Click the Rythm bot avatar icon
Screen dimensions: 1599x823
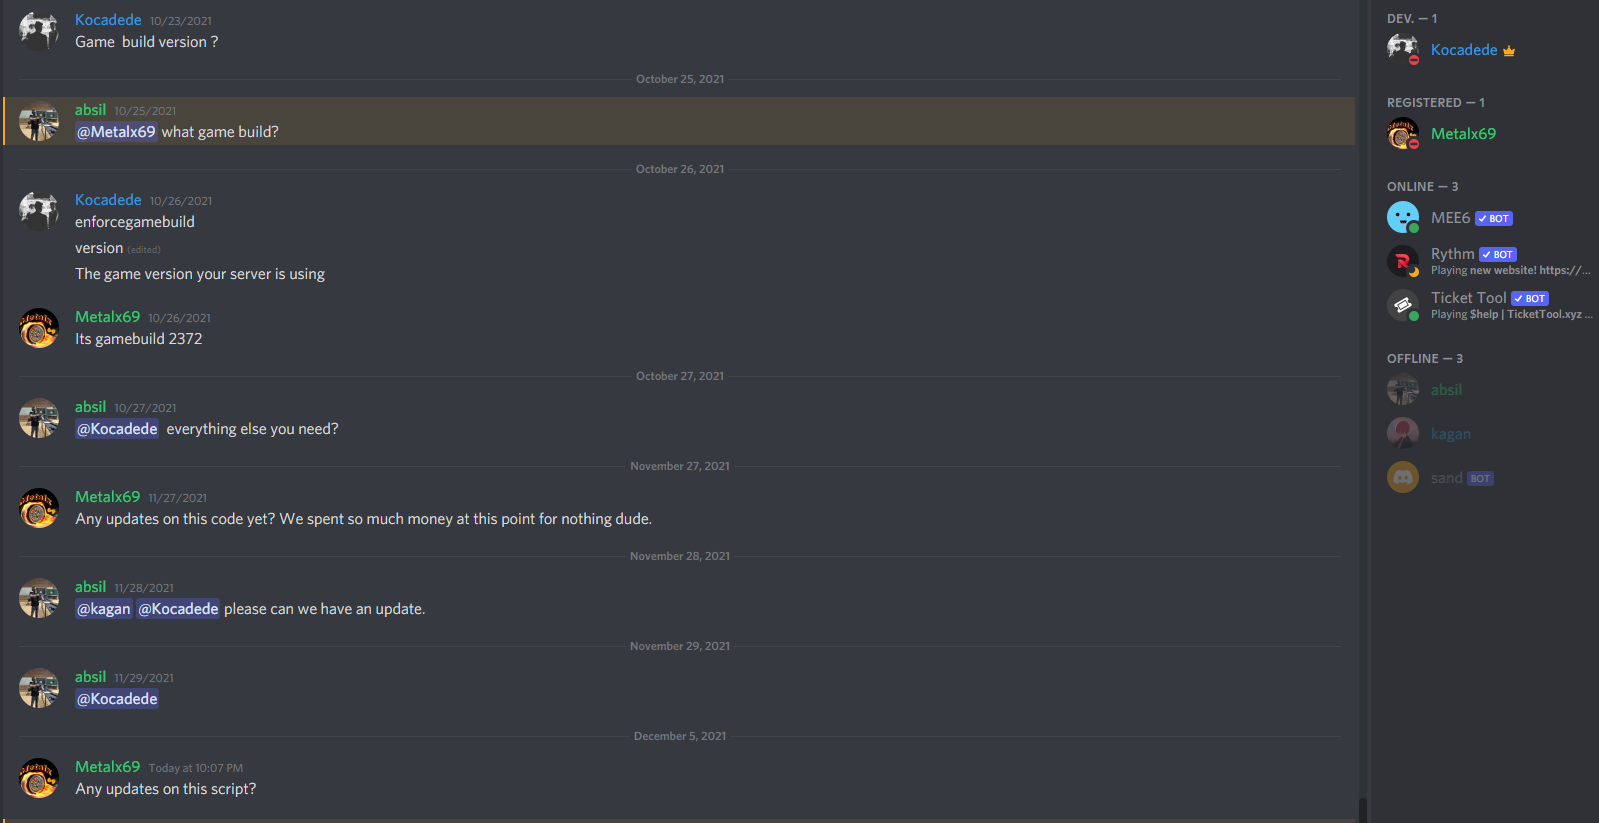pos(1403,261)
